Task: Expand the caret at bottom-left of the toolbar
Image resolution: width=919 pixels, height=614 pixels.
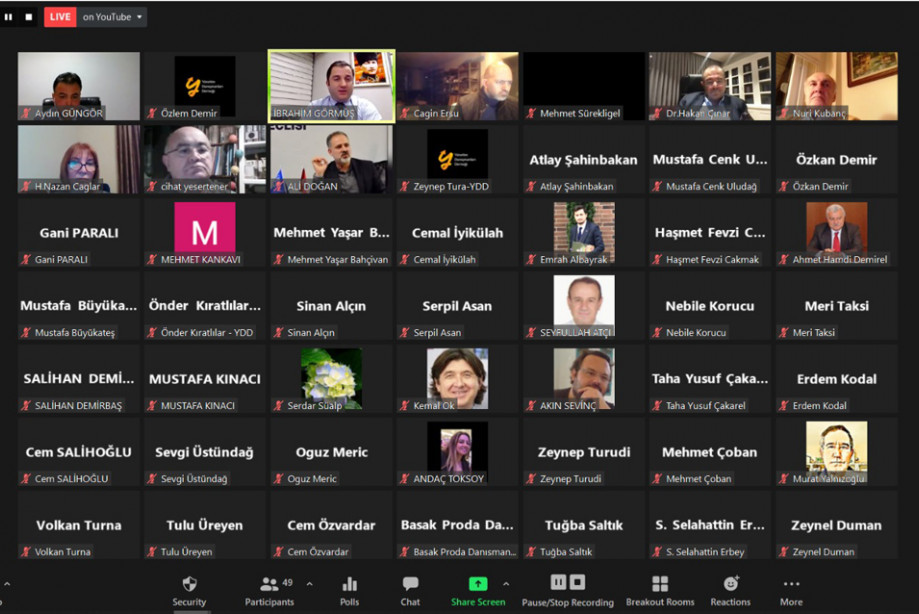Action: [5, 584]
